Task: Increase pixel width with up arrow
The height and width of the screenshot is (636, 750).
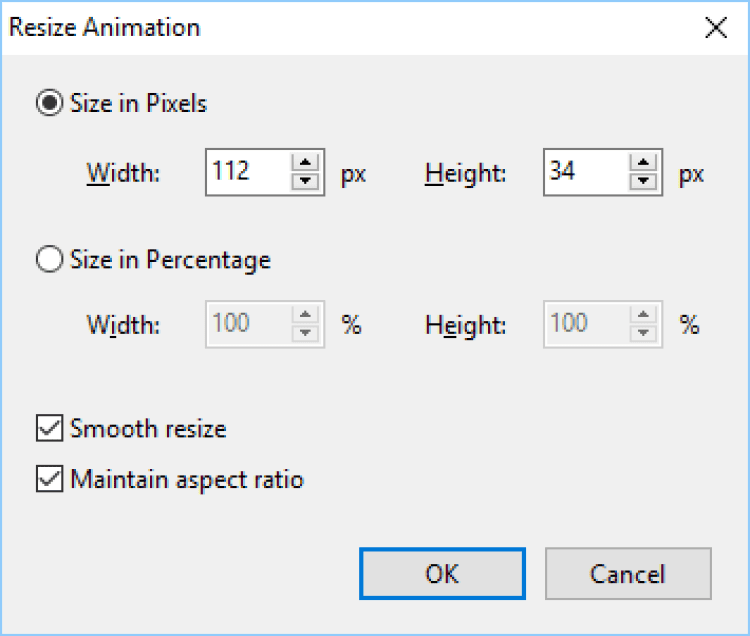Action: (x=304, y=163)
